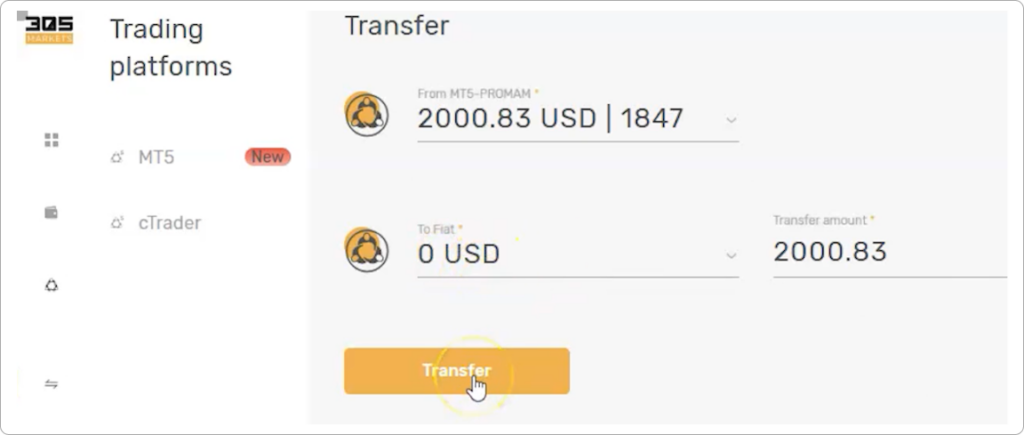The height and width of the screenshot is (435, 1024).
Task: Click the Transfer page heading
Action: click(397, 26)
